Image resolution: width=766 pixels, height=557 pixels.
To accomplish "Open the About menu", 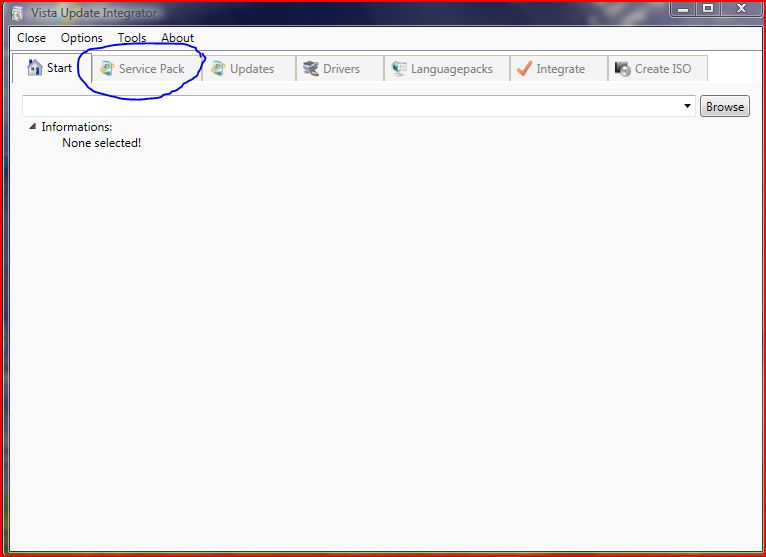I will tap(177, 38).
